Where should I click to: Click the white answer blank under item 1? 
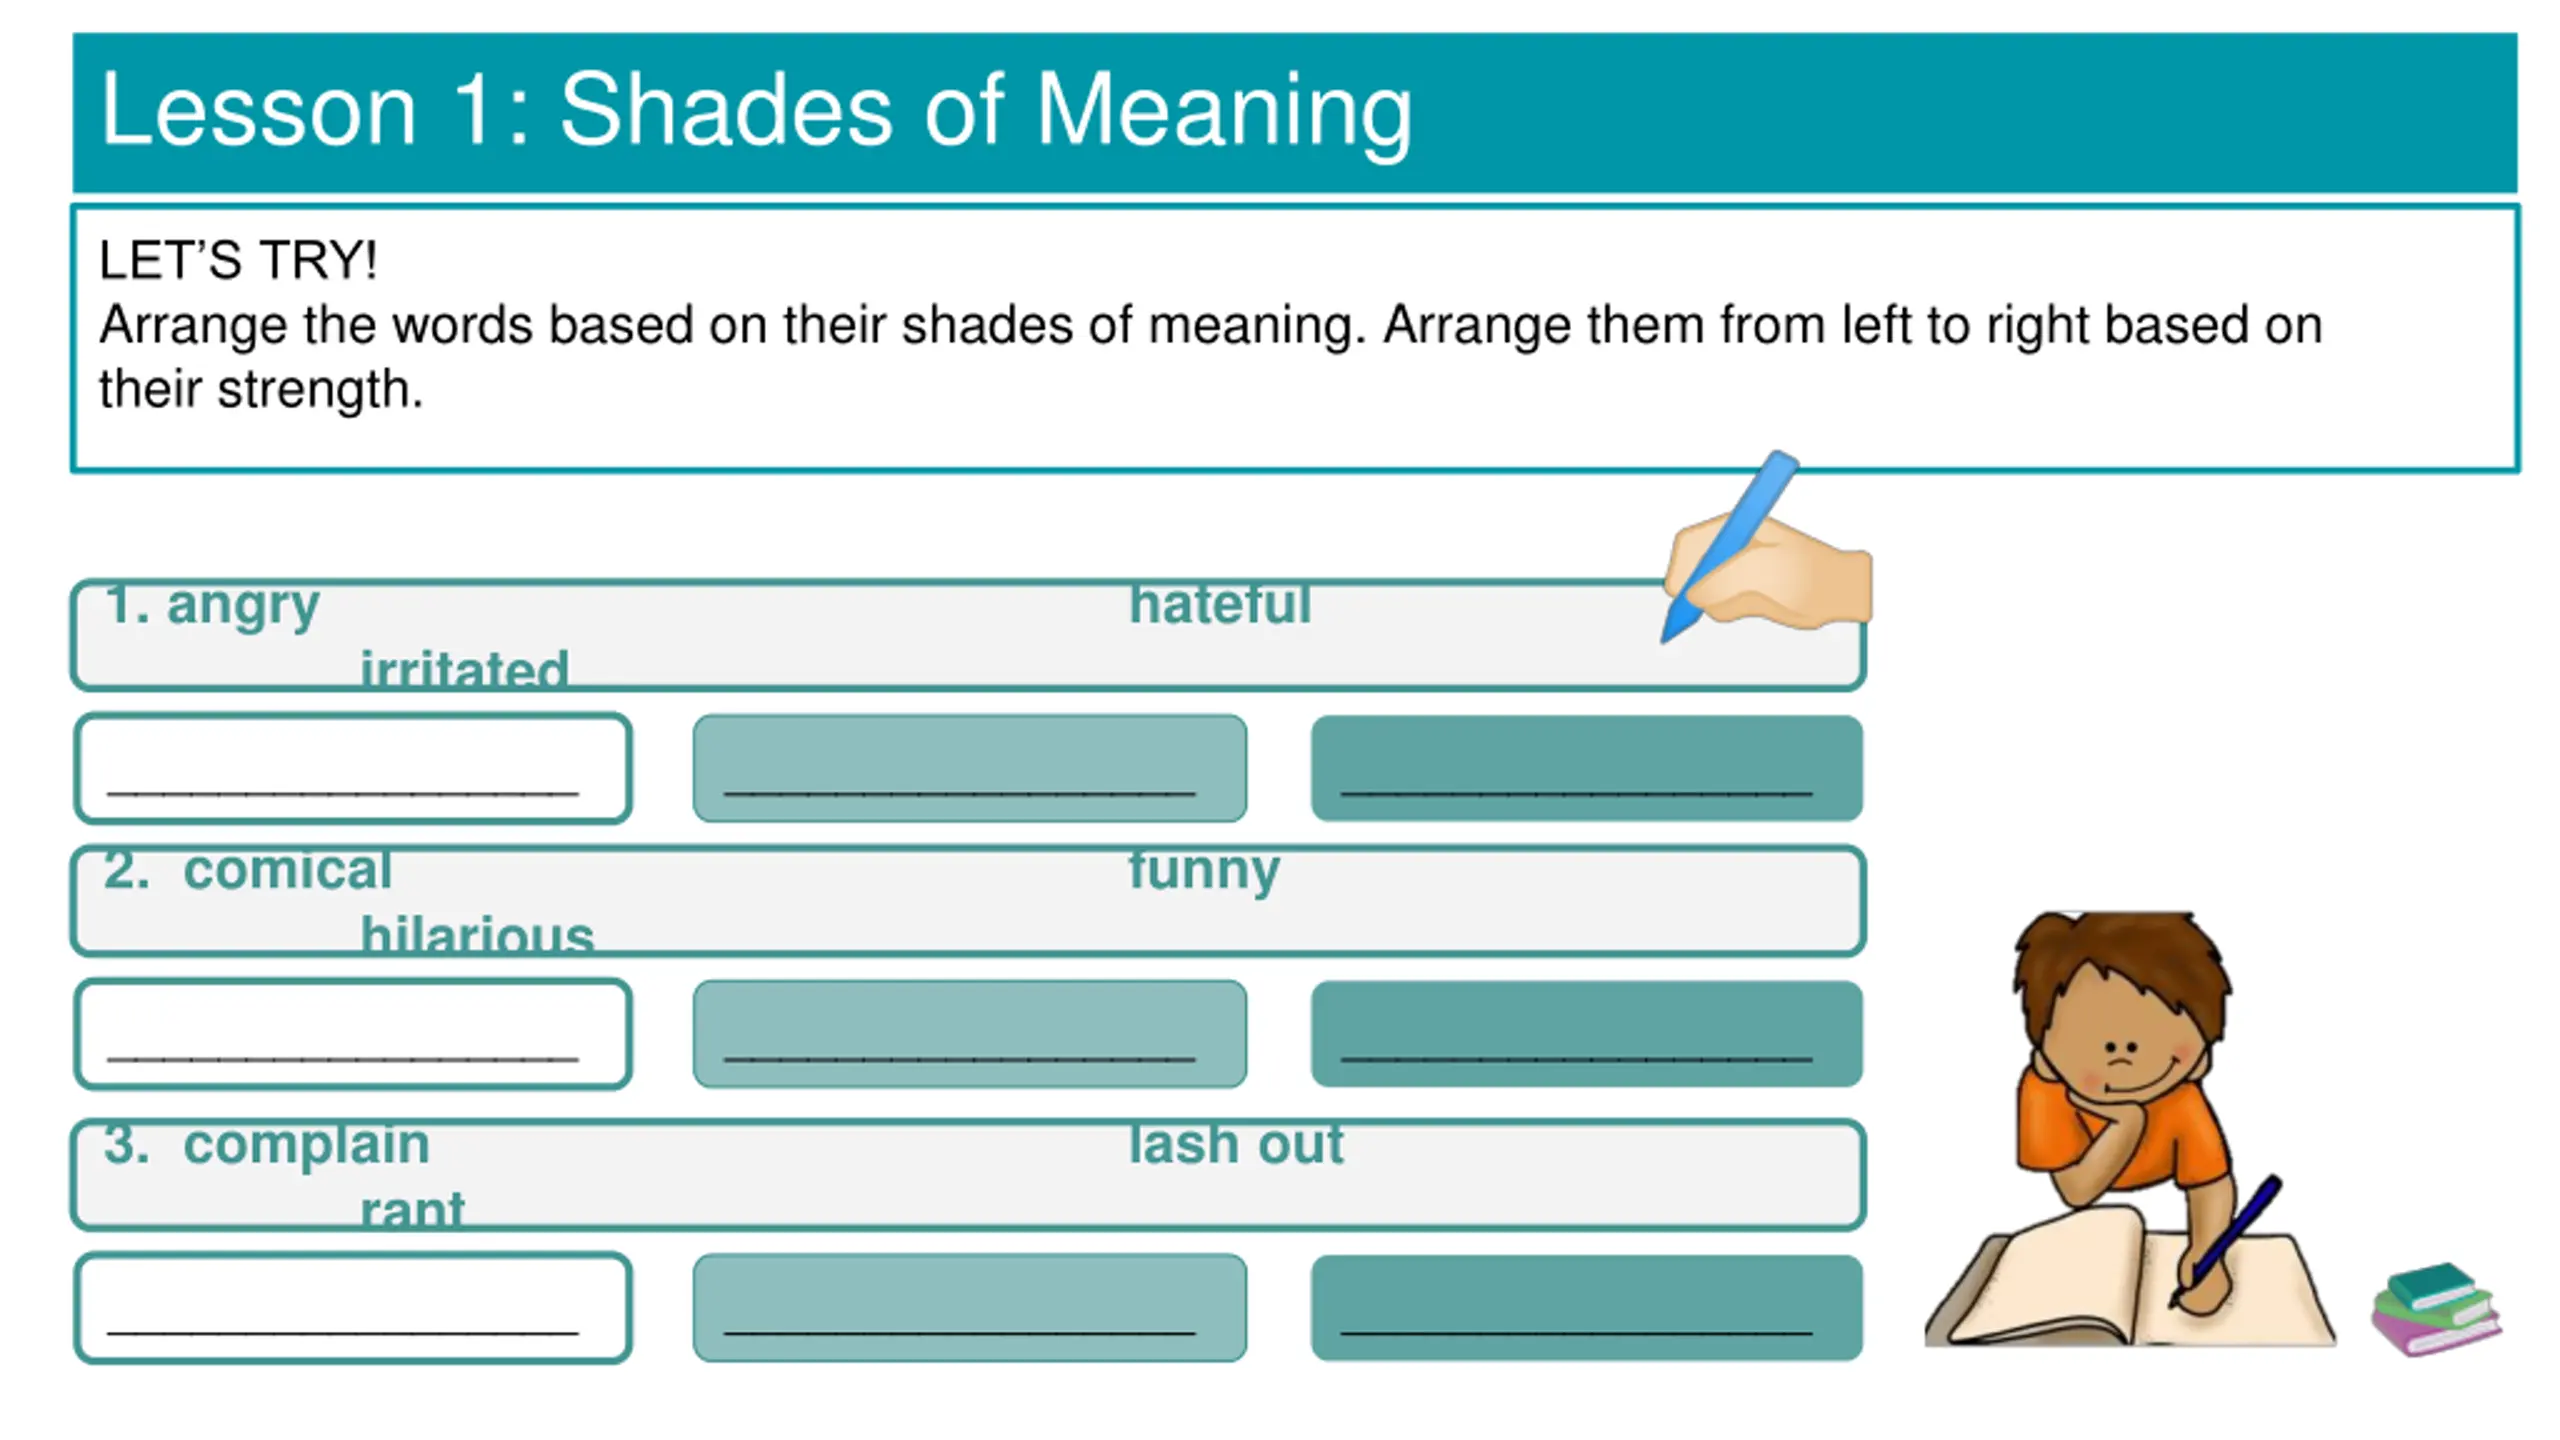353,768
